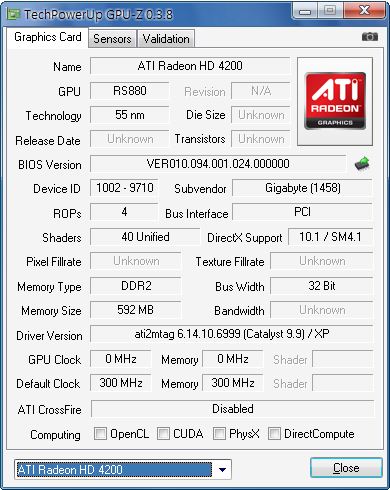
Task: Select the Graphics Card tab
Action: (x=48, y=37)
